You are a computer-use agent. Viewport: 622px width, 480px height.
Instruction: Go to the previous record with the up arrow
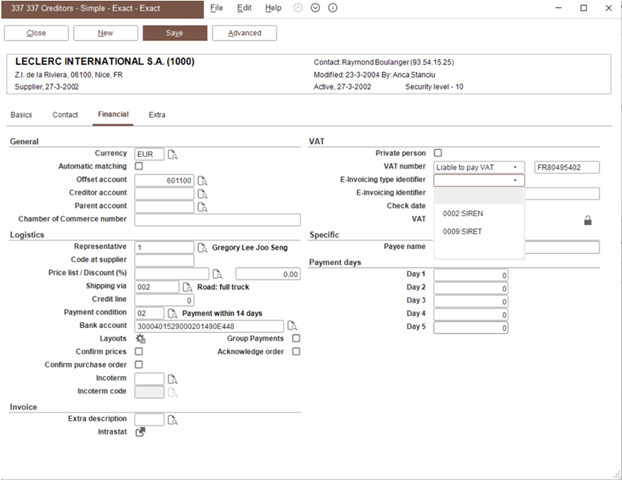[298, 8]
